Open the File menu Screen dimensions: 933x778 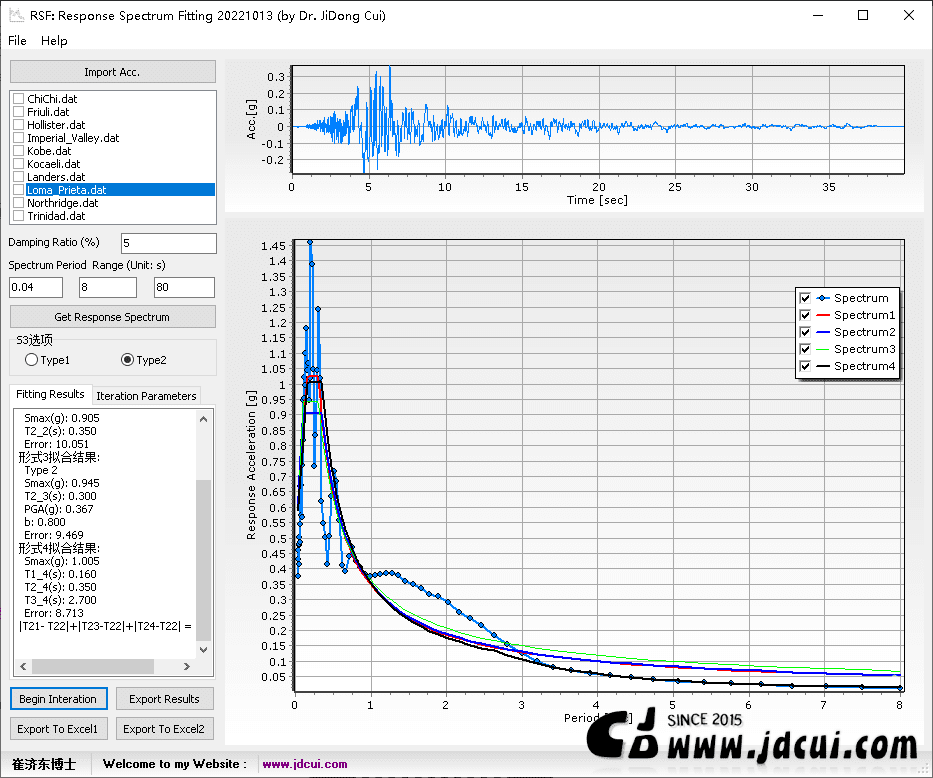point(17,40)
